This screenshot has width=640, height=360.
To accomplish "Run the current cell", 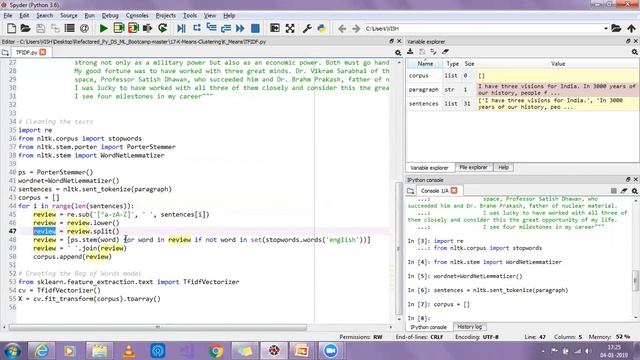I will [119, 28].
